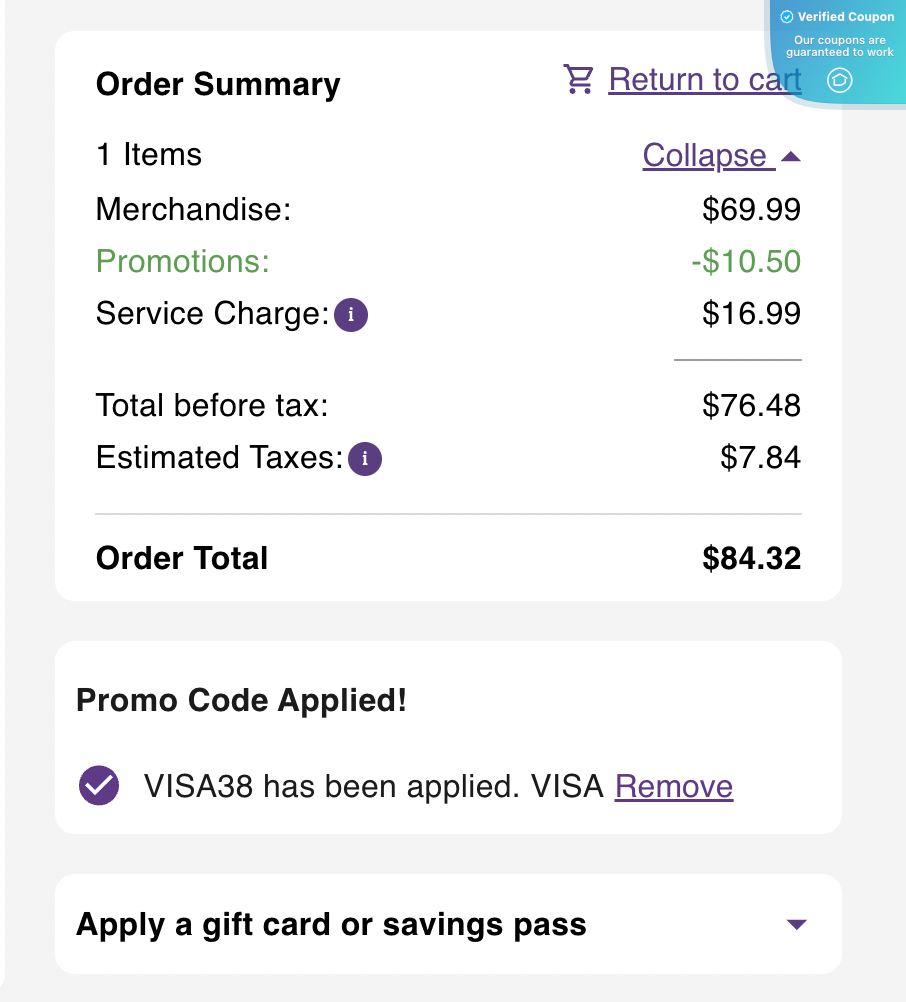
Task: Click the chevron next to Collapse
Action: pyautogui.click(x=791, y=155)
